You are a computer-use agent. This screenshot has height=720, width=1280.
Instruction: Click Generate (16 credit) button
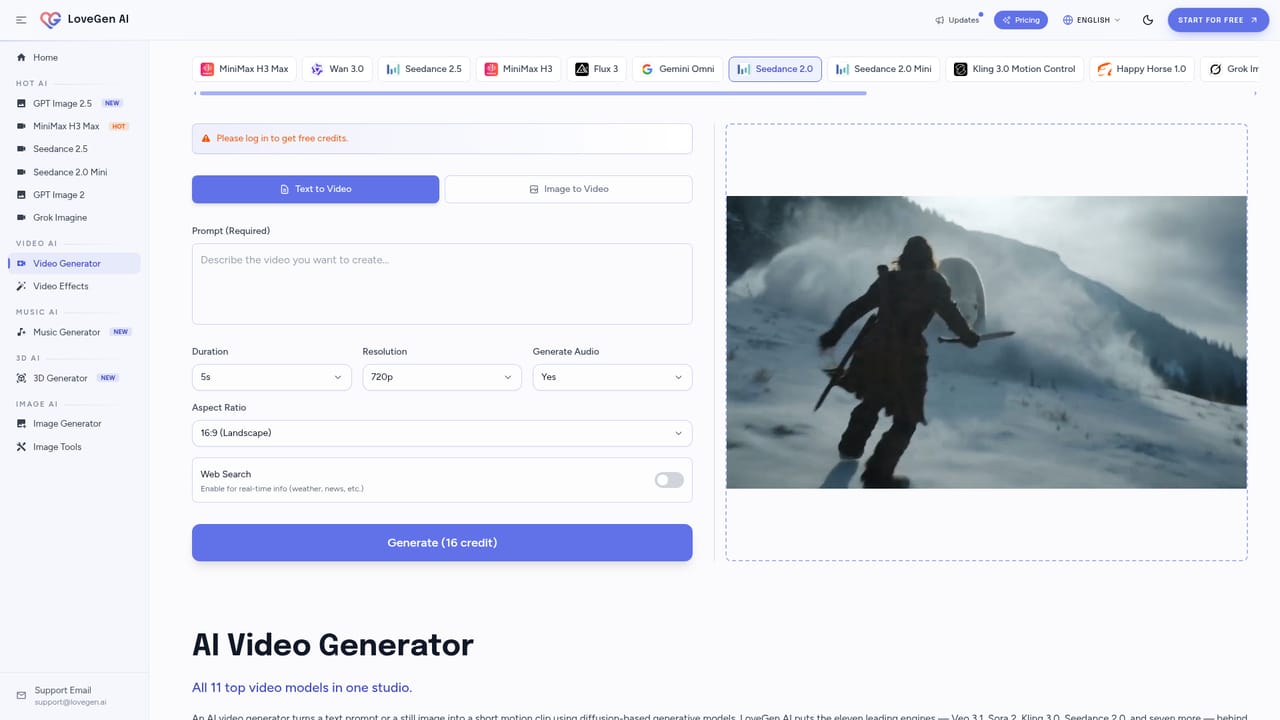click(442, 542)
